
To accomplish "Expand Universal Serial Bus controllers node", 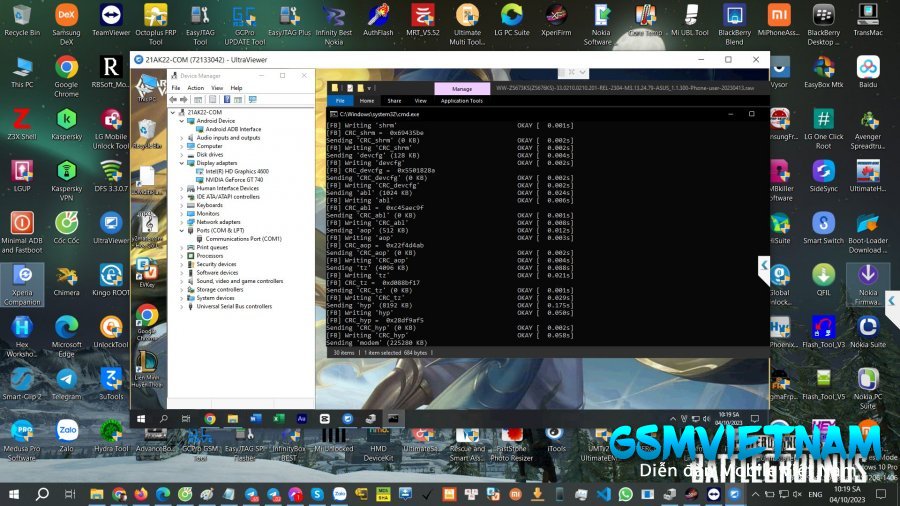I will tap(182, 306).
